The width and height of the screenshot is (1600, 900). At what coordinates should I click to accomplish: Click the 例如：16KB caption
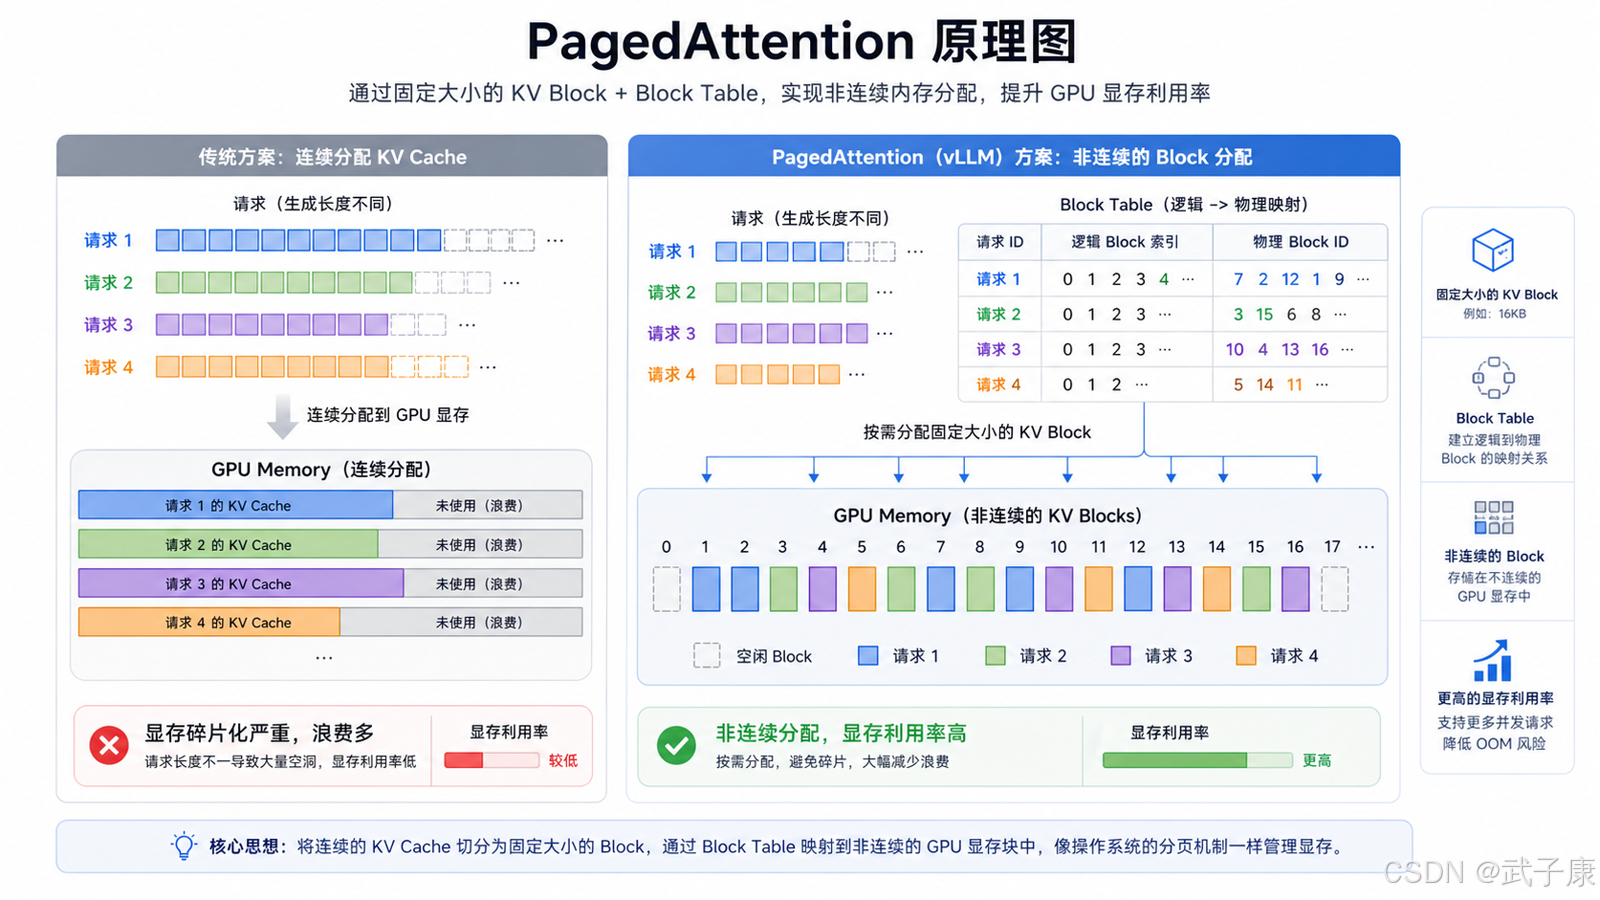pos(1494,314)
